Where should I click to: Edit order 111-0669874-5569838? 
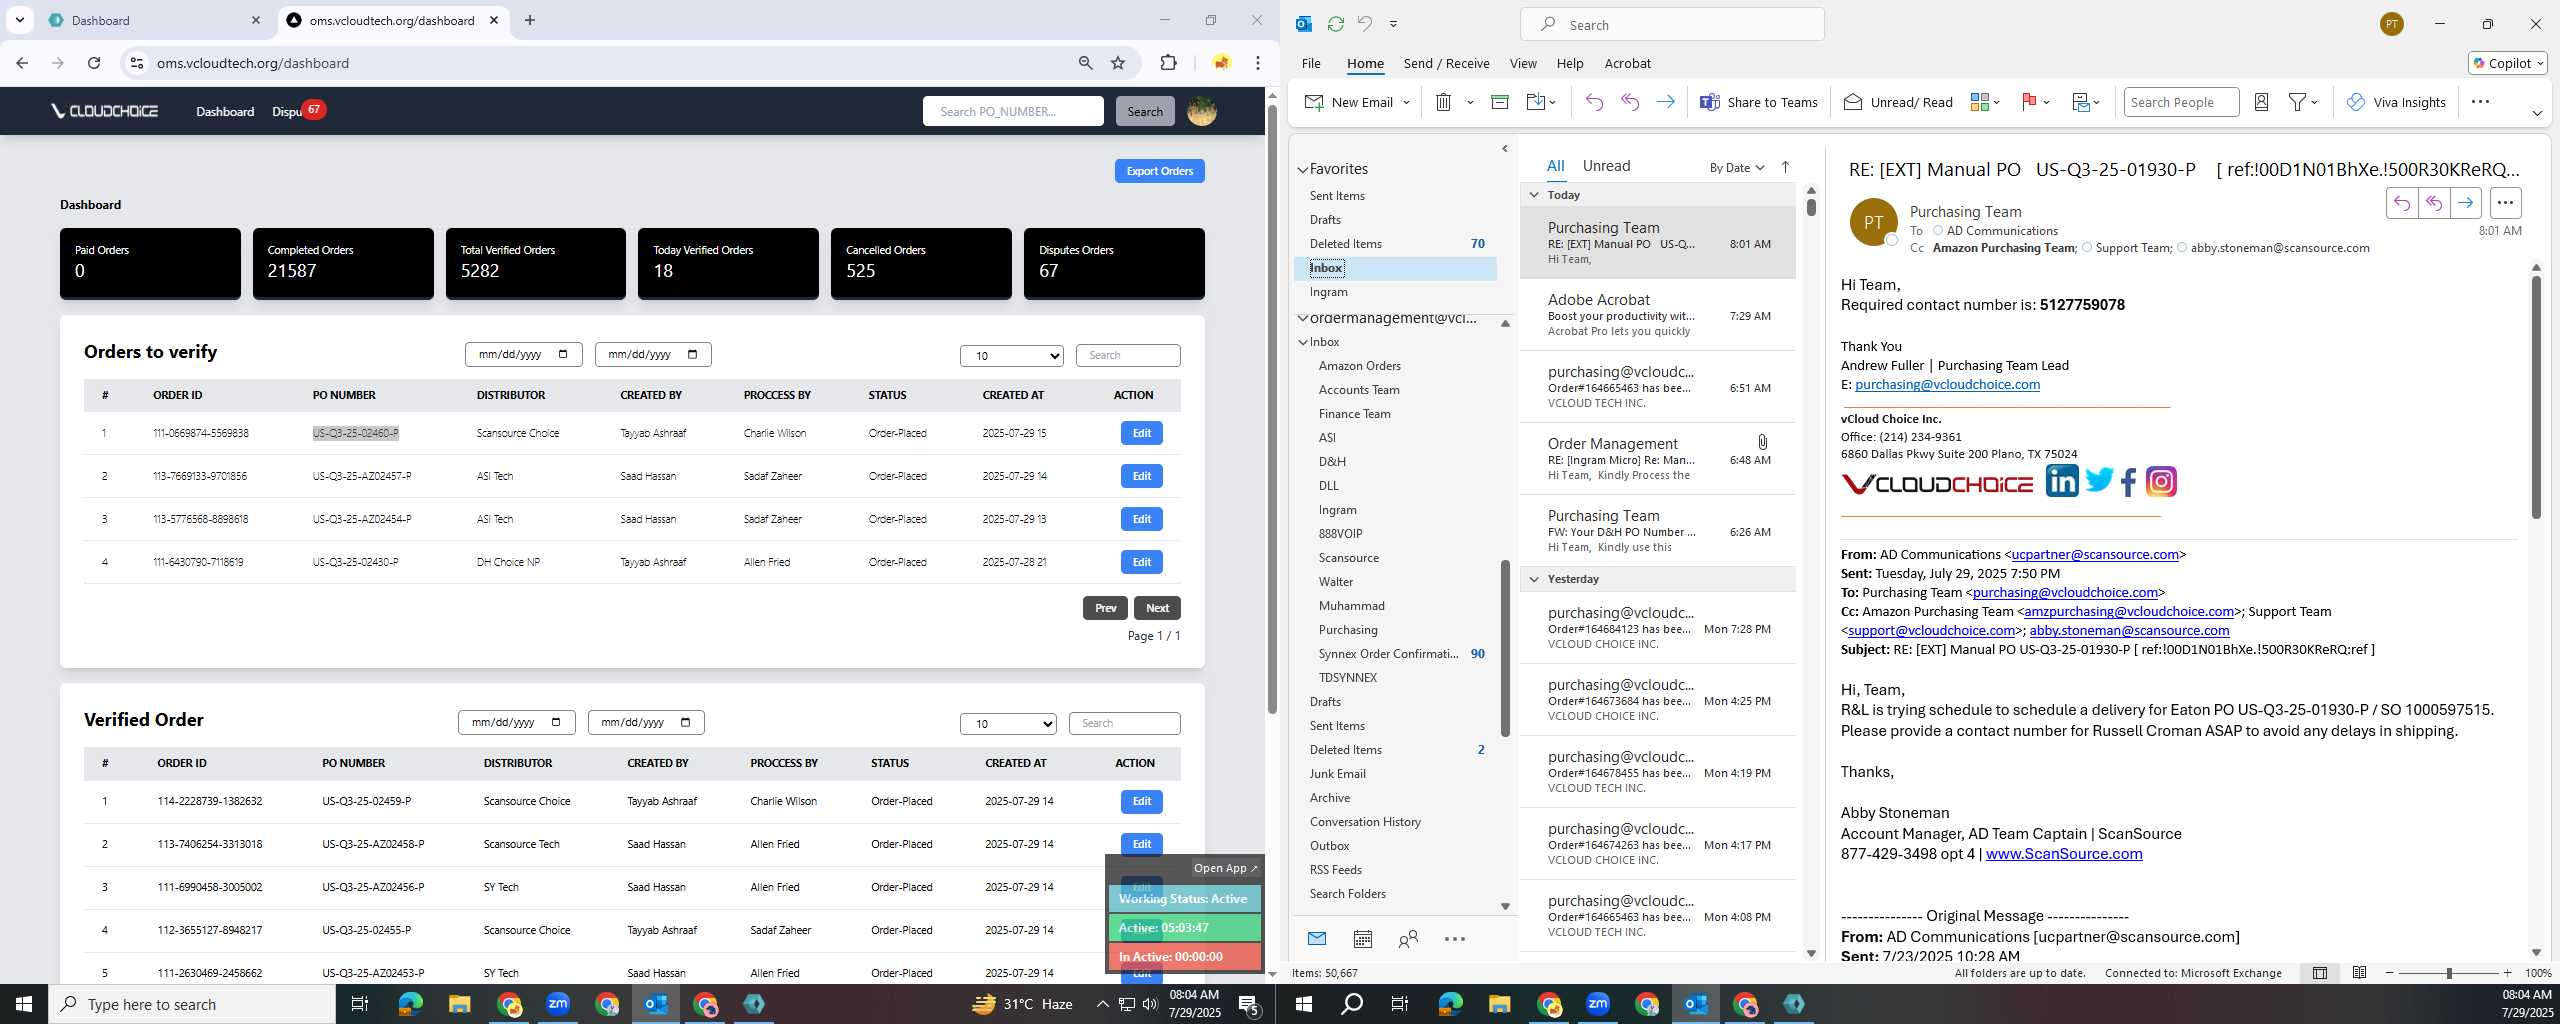1141,433
